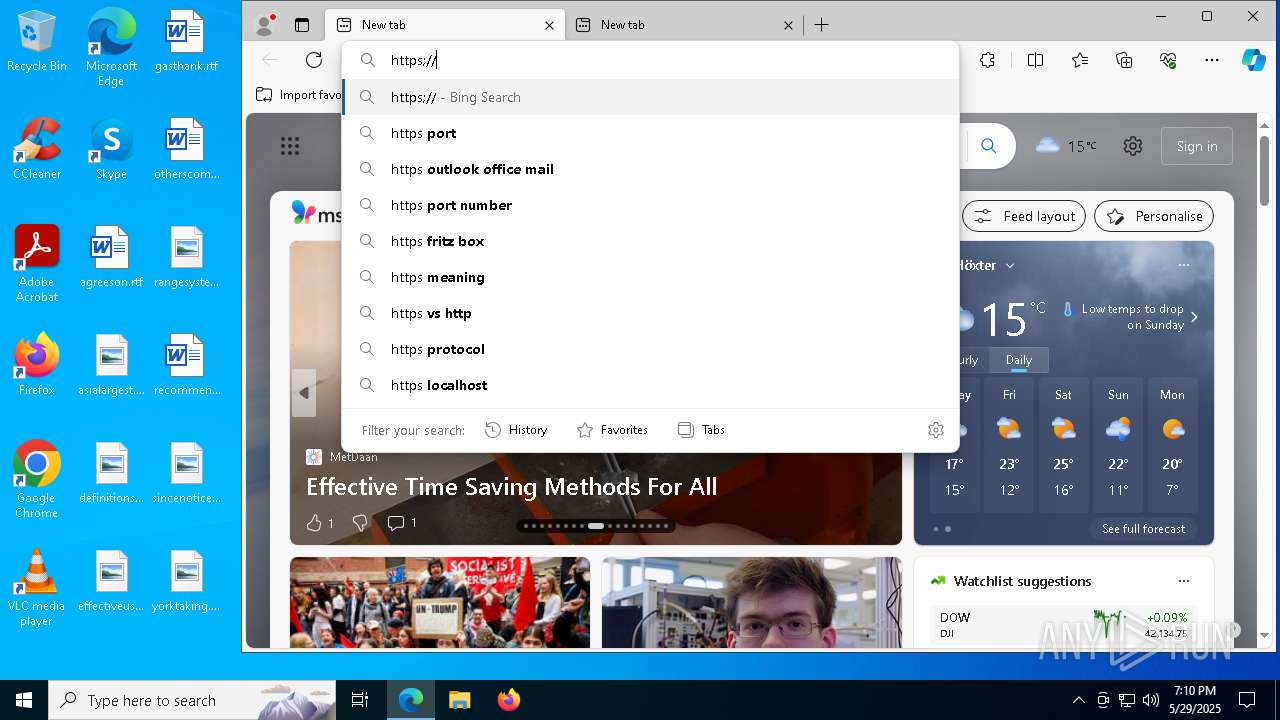
Task: Open Firefox desktop shortcut
Action: [x=37, y=364]
